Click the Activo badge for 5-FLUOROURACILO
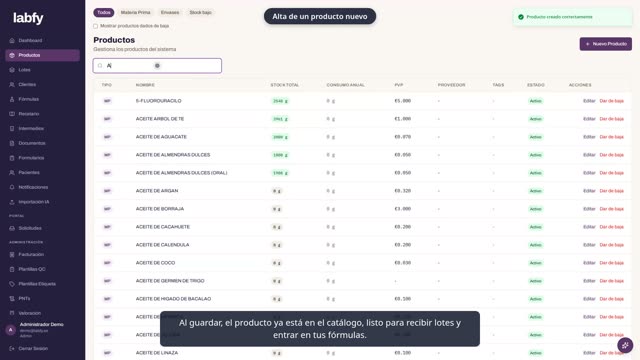 tap(536, 101)
